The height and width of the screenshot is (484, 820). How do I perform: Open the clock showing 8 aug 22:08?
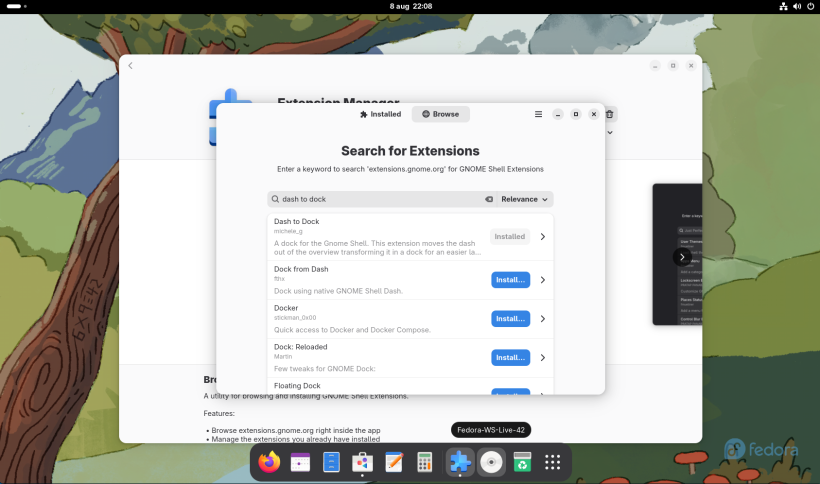click(411, 6)
